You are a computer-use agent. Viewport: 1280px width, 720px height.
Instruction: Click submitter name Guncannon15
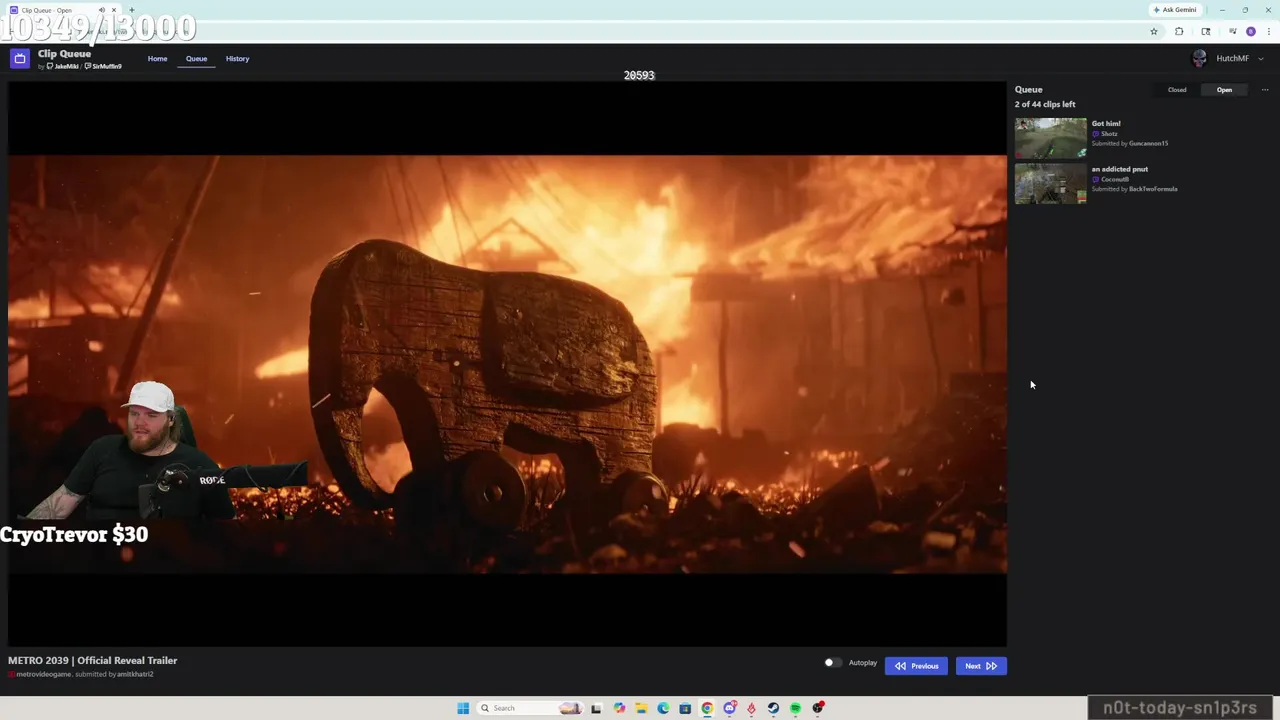point(1148,144)
